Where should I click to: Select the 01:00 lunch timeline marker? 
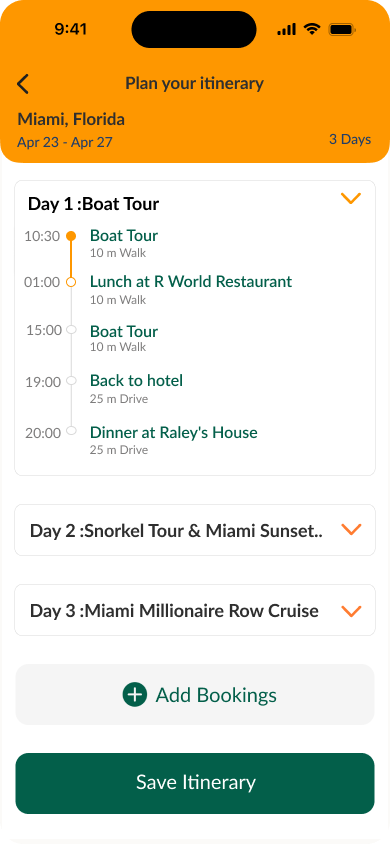coord(70,282)
